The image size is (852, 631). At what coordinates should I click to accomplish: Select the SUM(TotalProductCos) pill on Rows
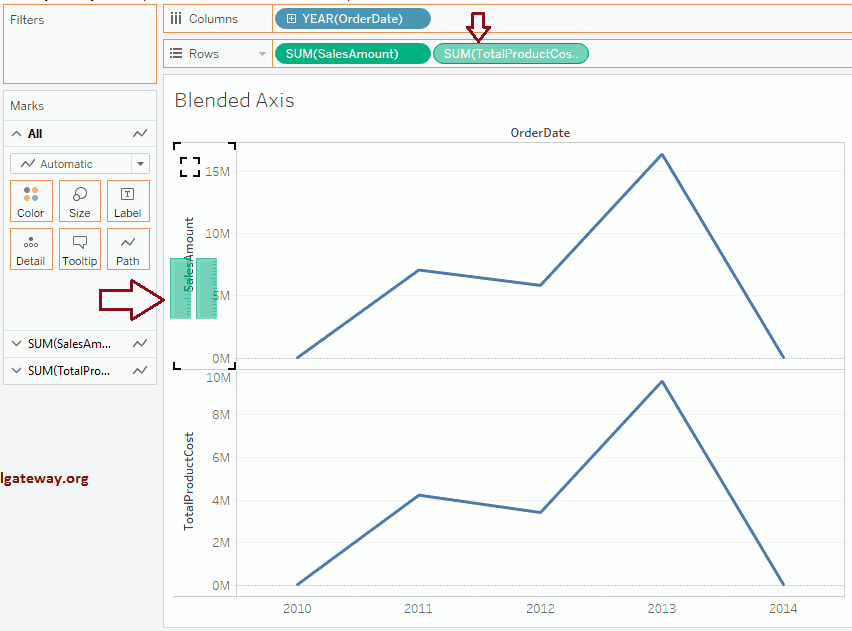[x=511, y=53]
